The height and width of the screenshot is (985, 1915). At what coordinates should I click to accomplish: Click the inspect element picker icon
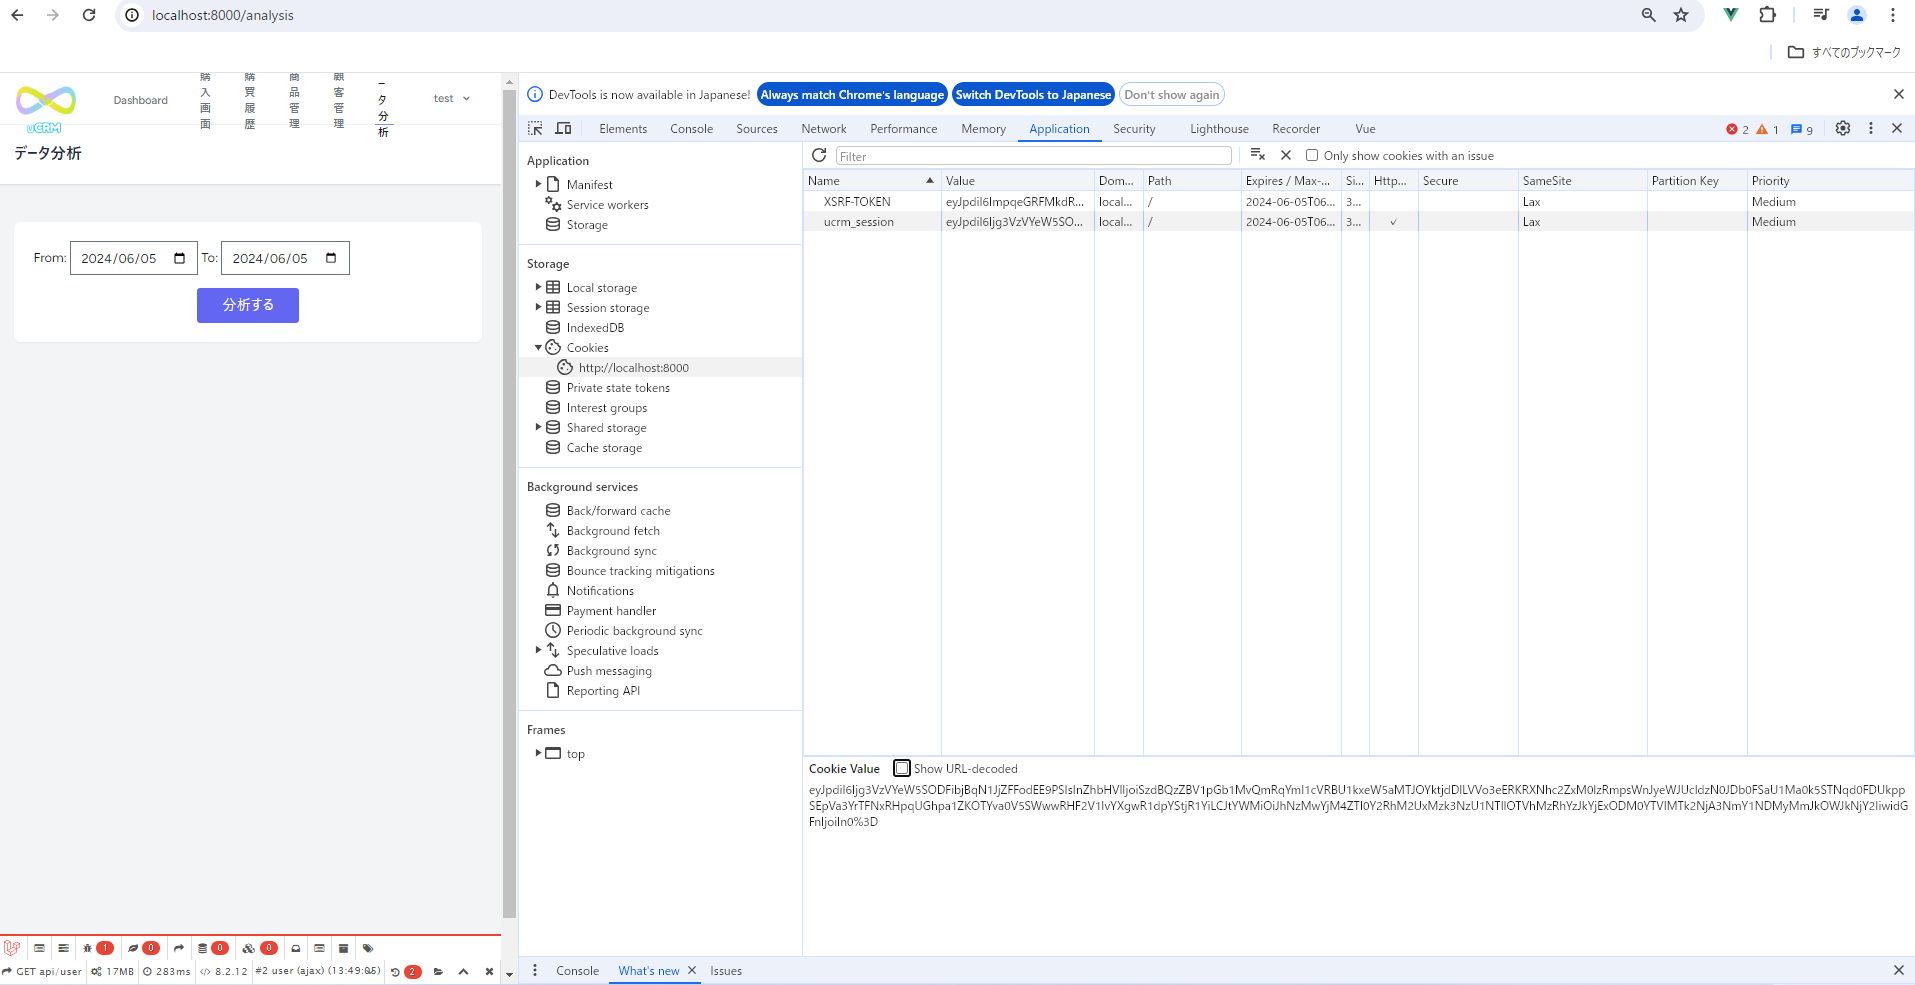(535, 128)
